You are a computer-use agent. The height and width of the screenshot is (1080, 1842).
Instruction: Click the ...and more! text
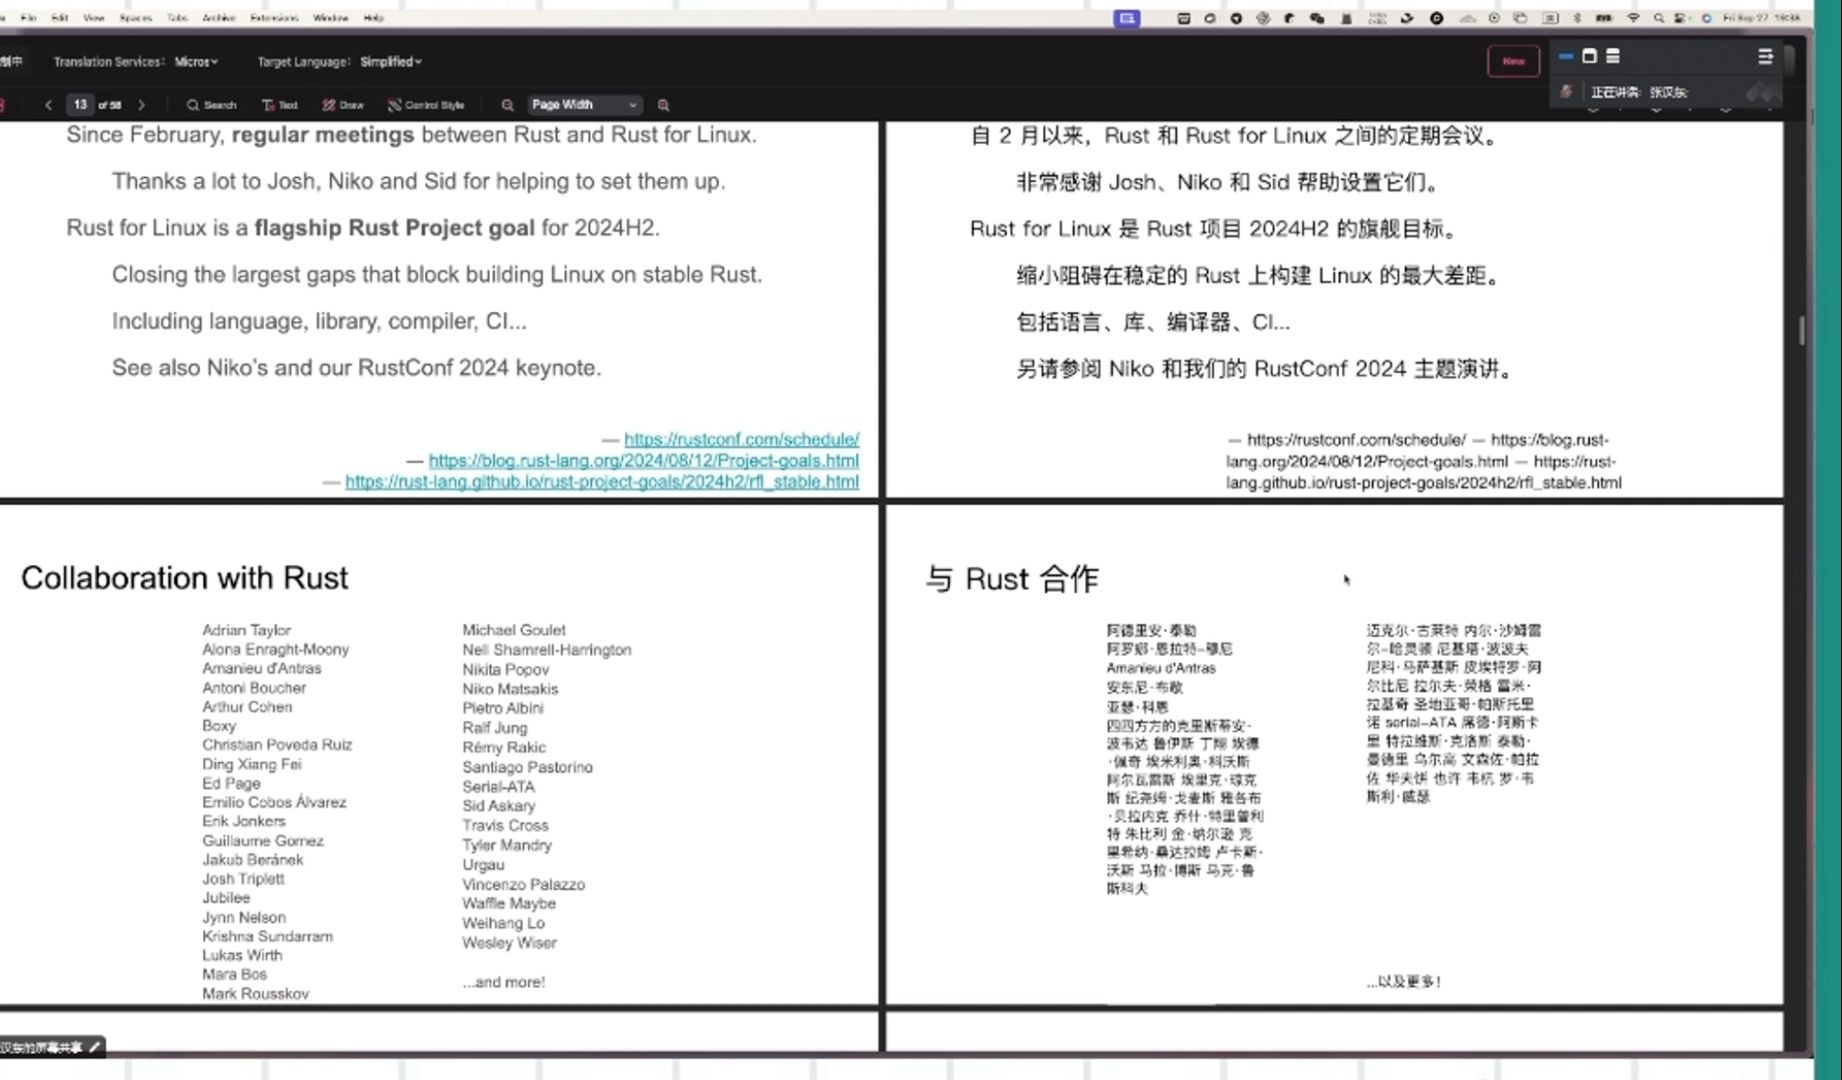(x=503, y=982)
